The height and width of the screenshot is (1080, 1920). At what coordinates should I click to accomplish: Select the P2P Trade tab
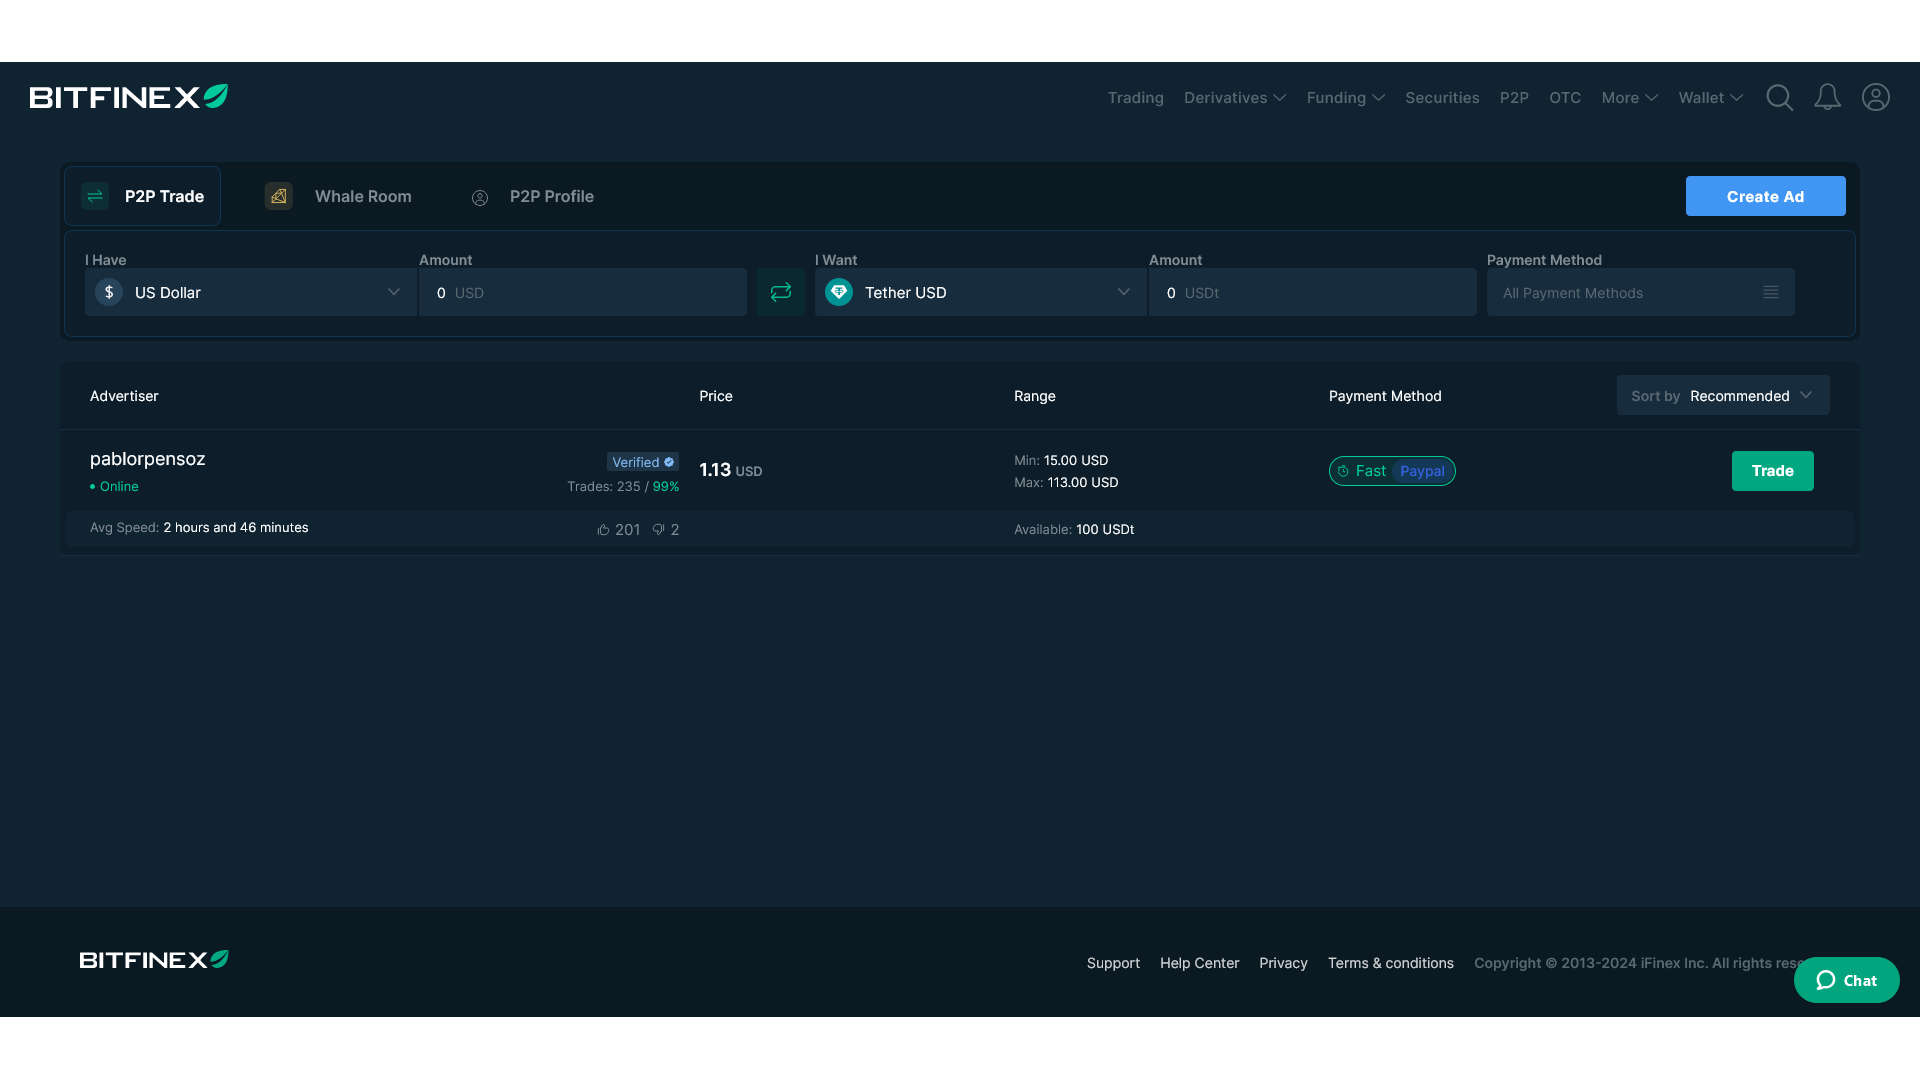point(143,196)
